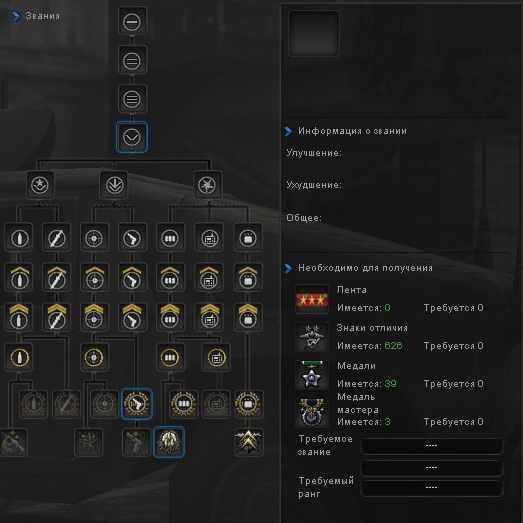Select the one-chevron syringe rank

coord(56,278)
